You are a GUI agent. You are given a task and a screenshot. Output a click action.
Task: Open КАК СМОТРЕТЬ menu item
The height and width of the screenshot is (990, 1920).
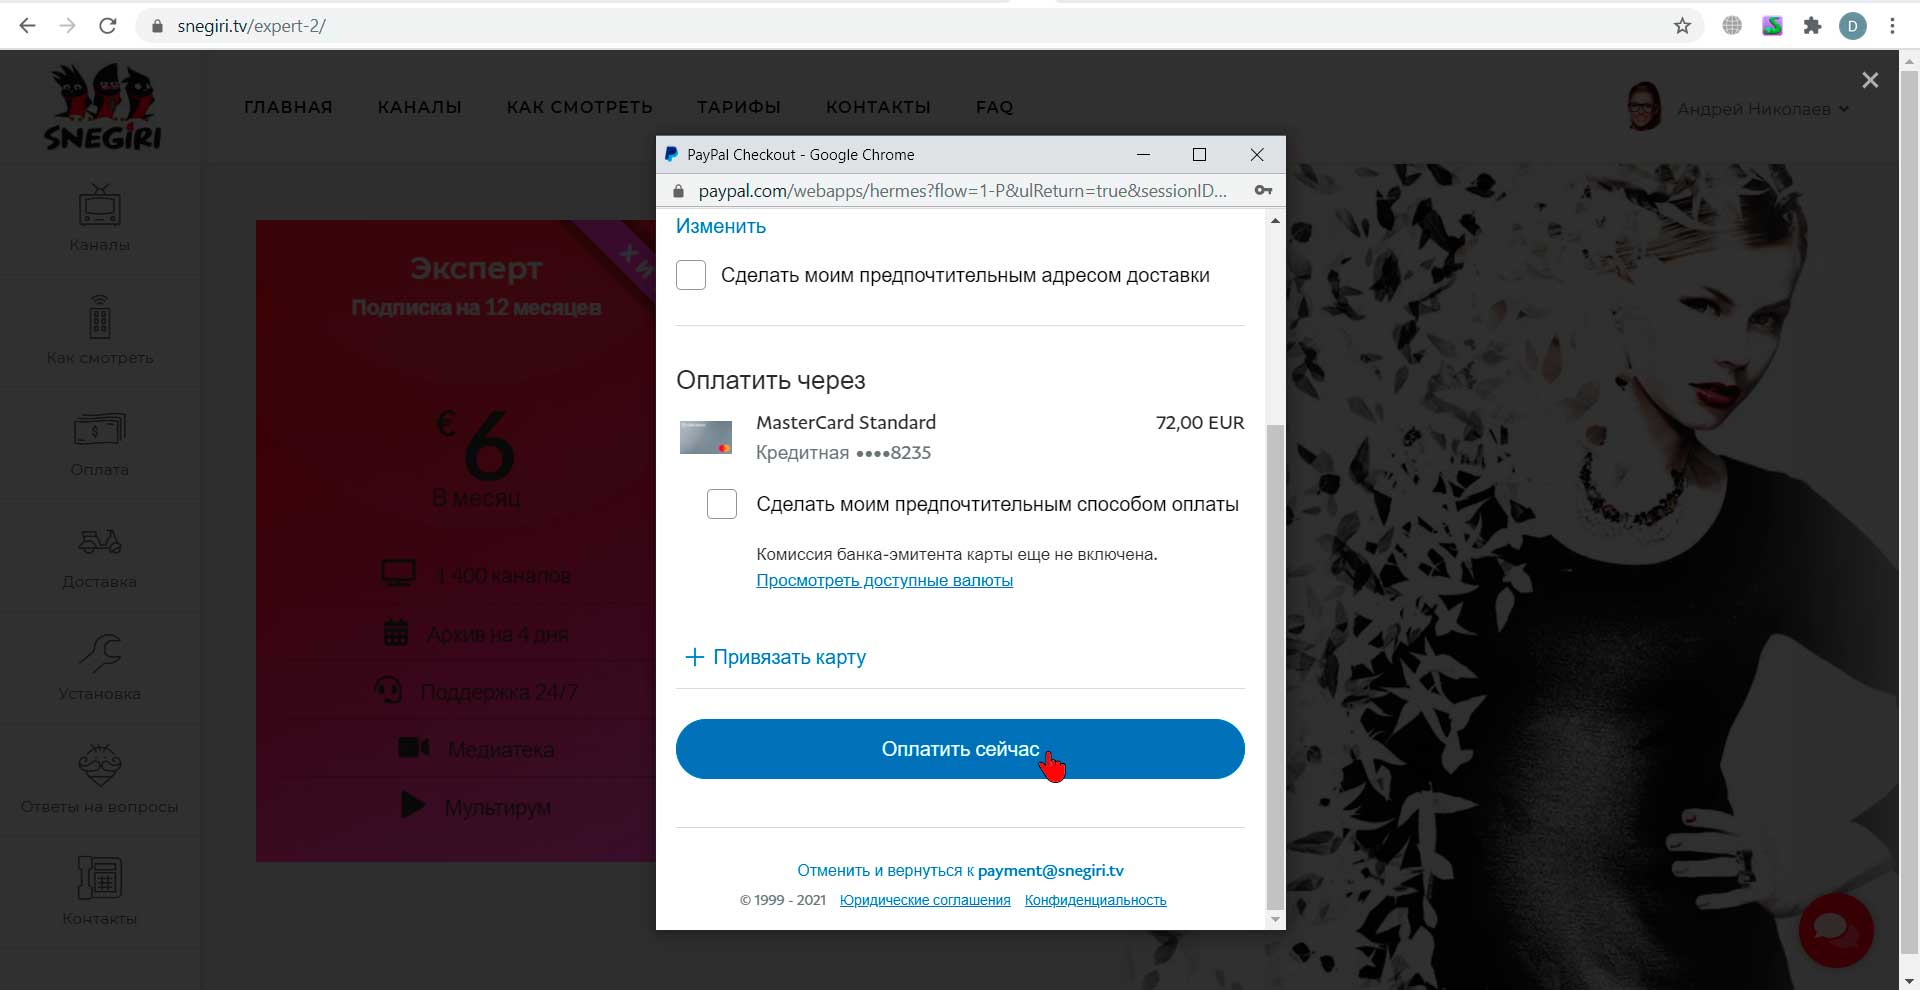pyautogui.click(x=580, y=107)
